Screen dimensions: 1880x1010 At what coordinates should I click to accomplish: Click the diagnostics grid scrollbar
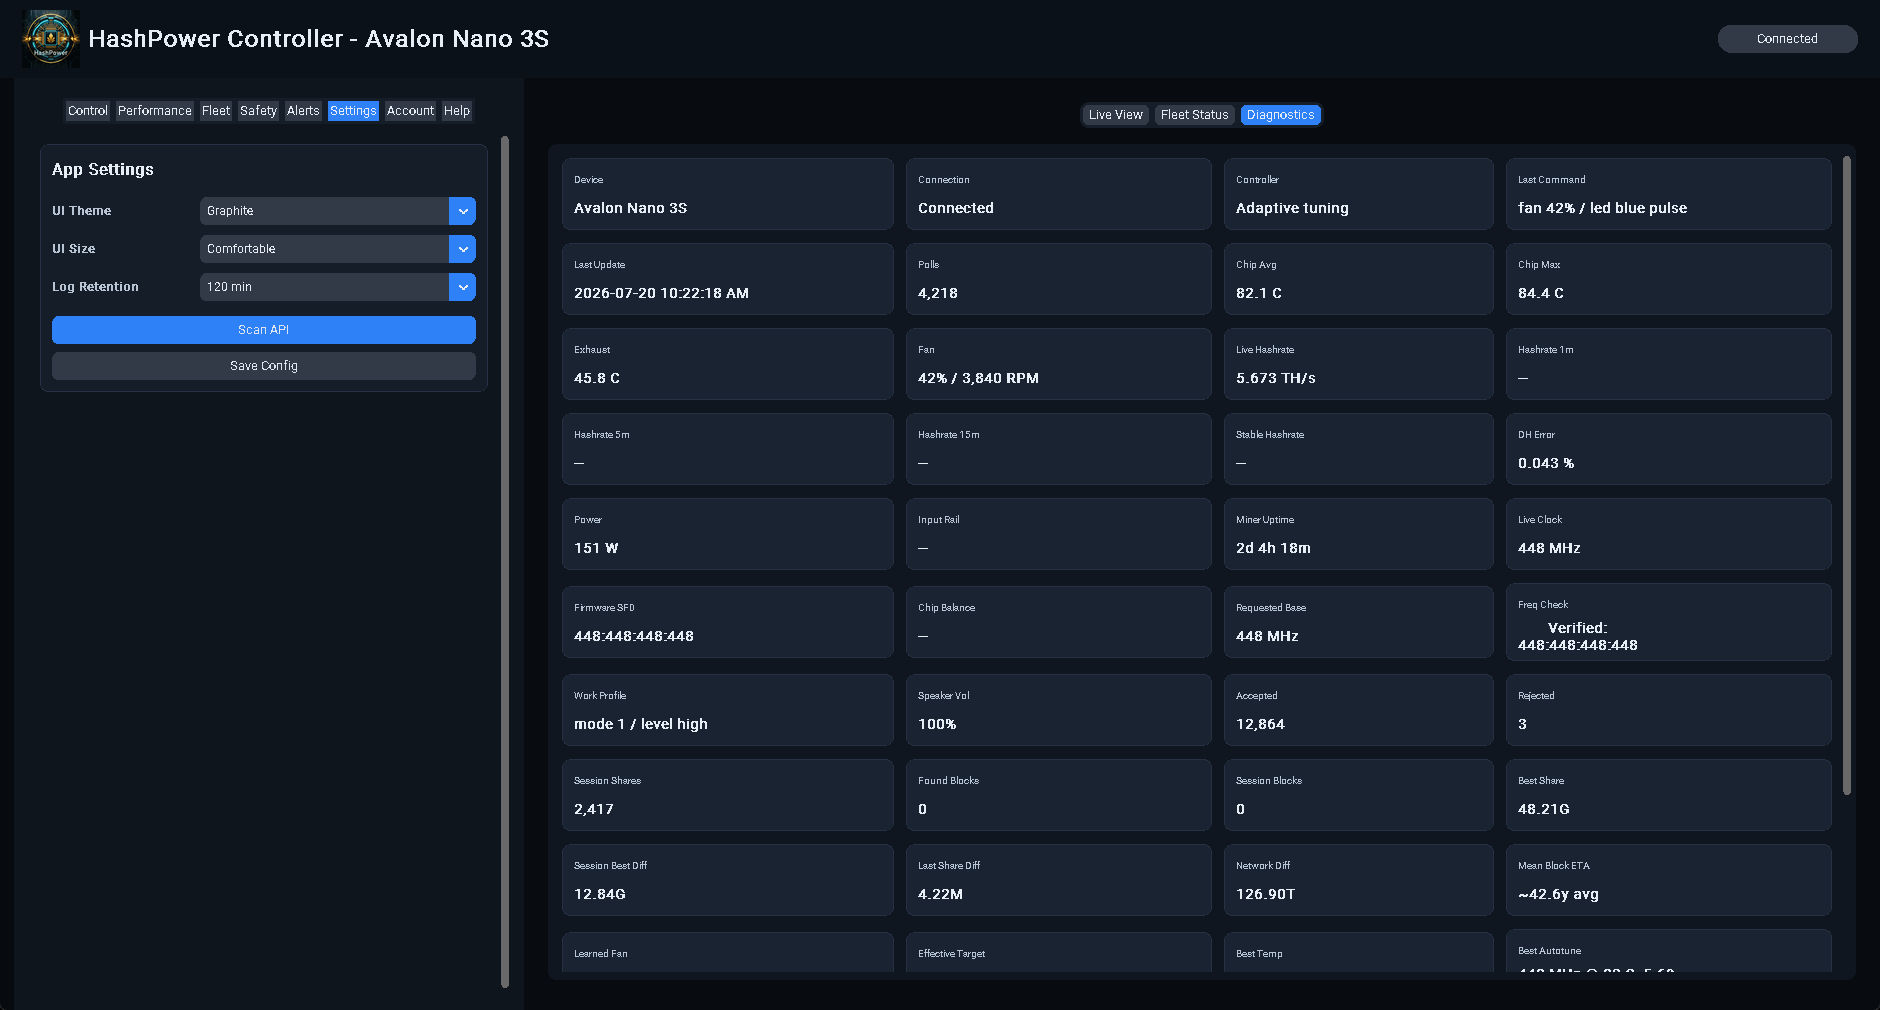(1847, 475)
